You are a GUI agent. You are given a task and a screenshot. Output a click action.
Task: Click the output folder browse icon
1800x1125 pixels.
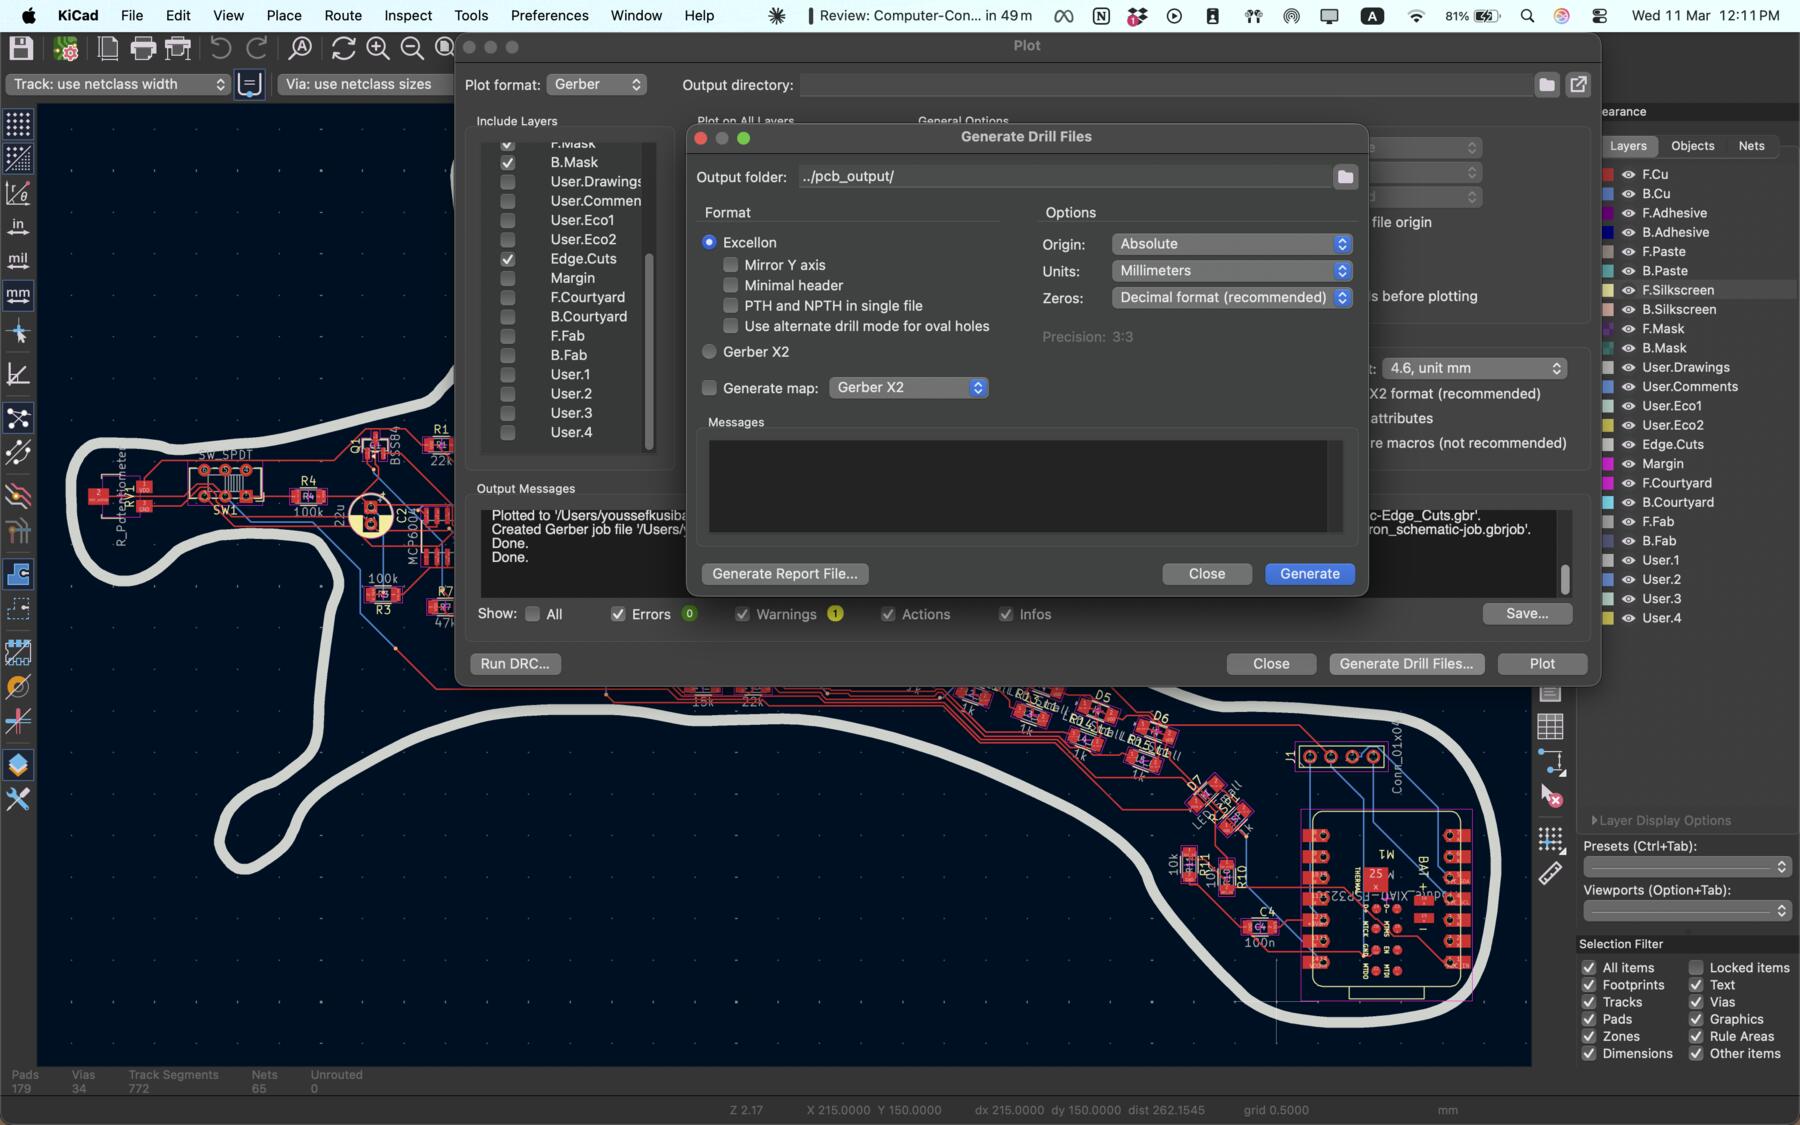point(1344,177)
